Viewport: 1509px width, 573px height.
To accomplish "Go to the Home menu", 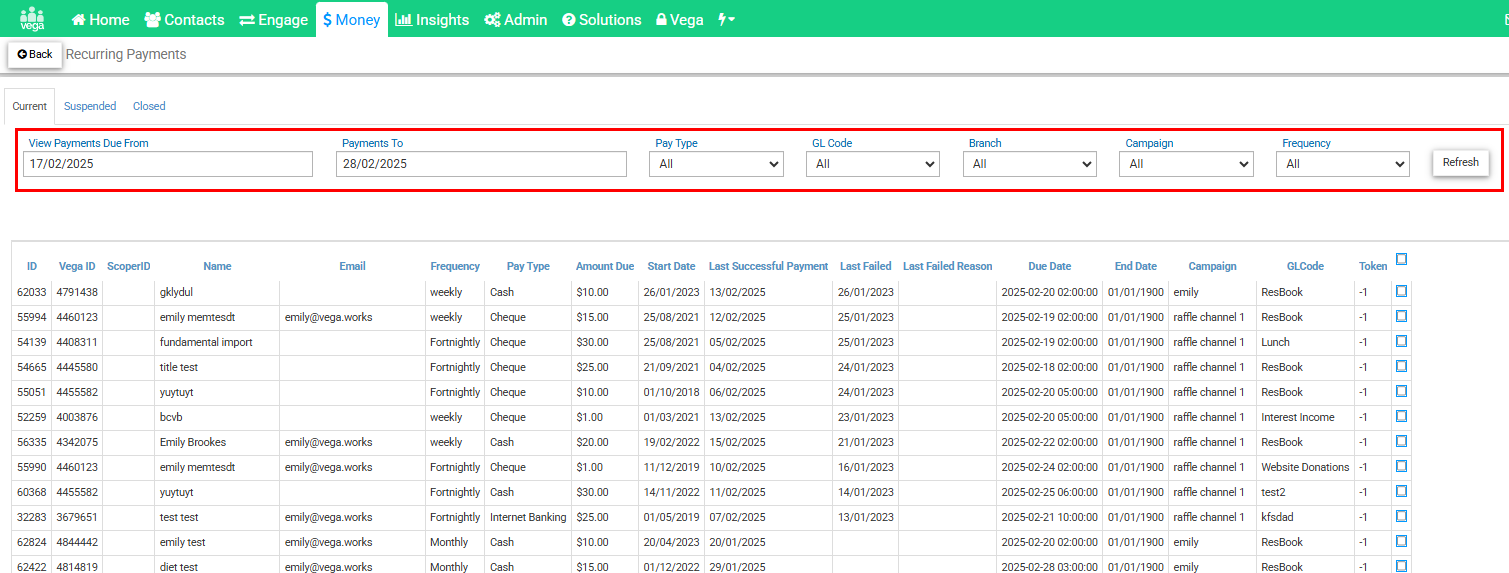I will (100, 19).
